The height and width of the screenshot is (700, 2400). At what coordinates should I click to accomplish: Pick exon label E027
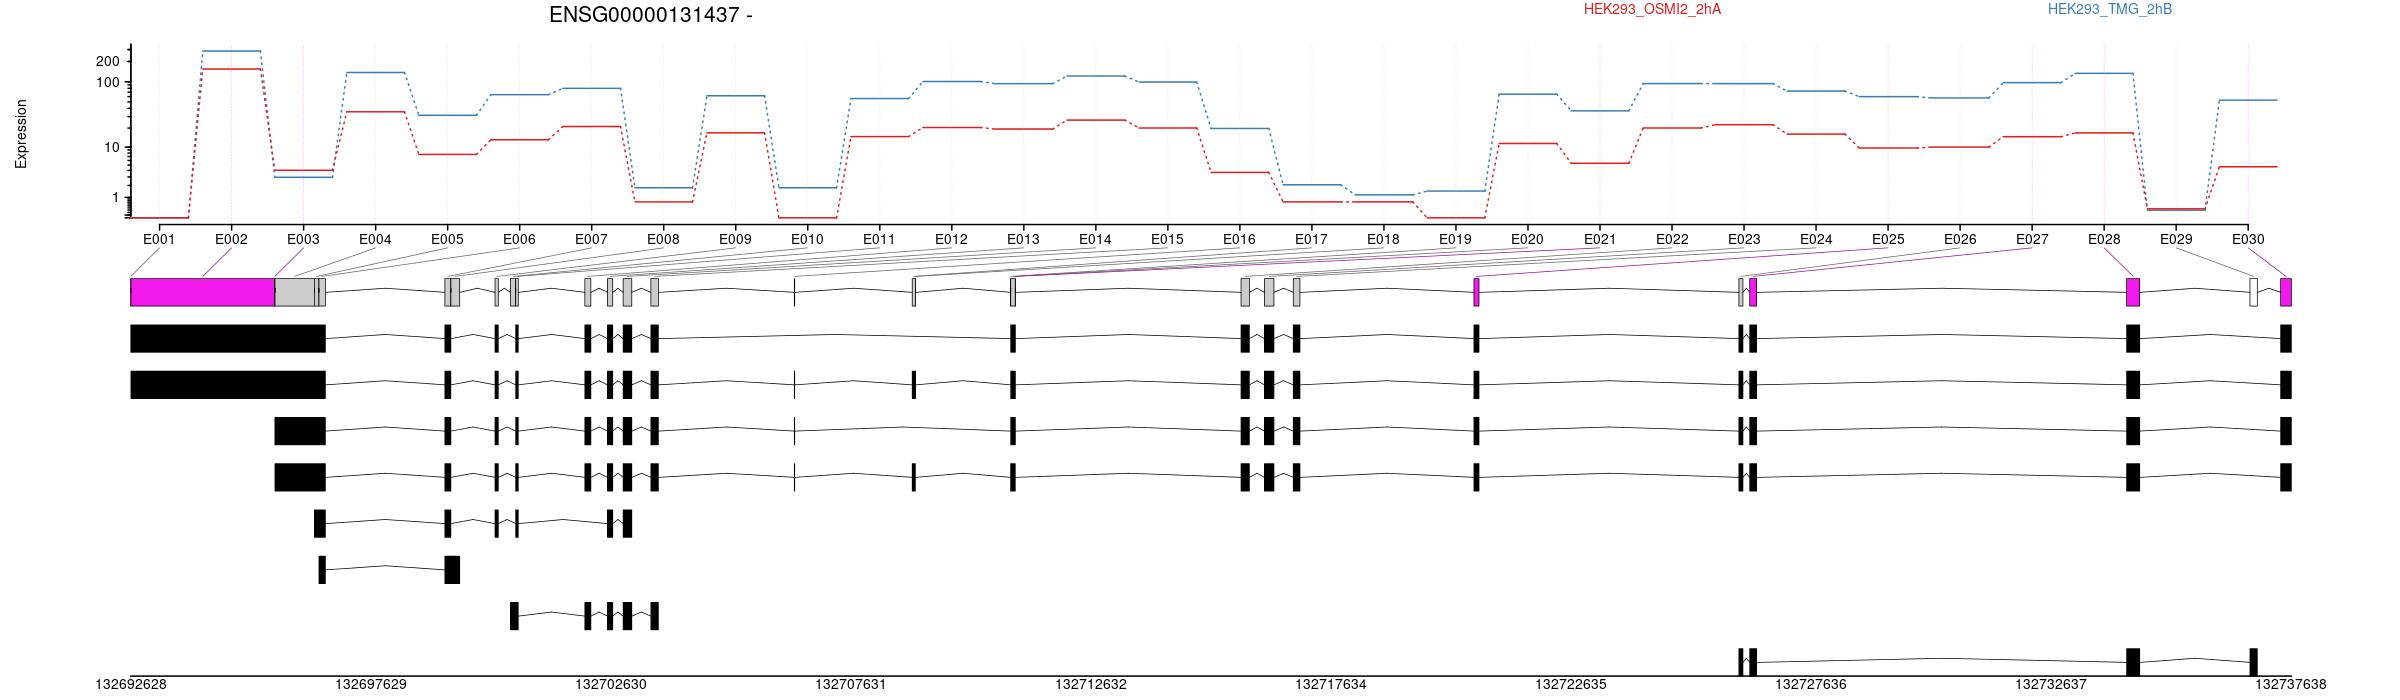(2032, 239)
